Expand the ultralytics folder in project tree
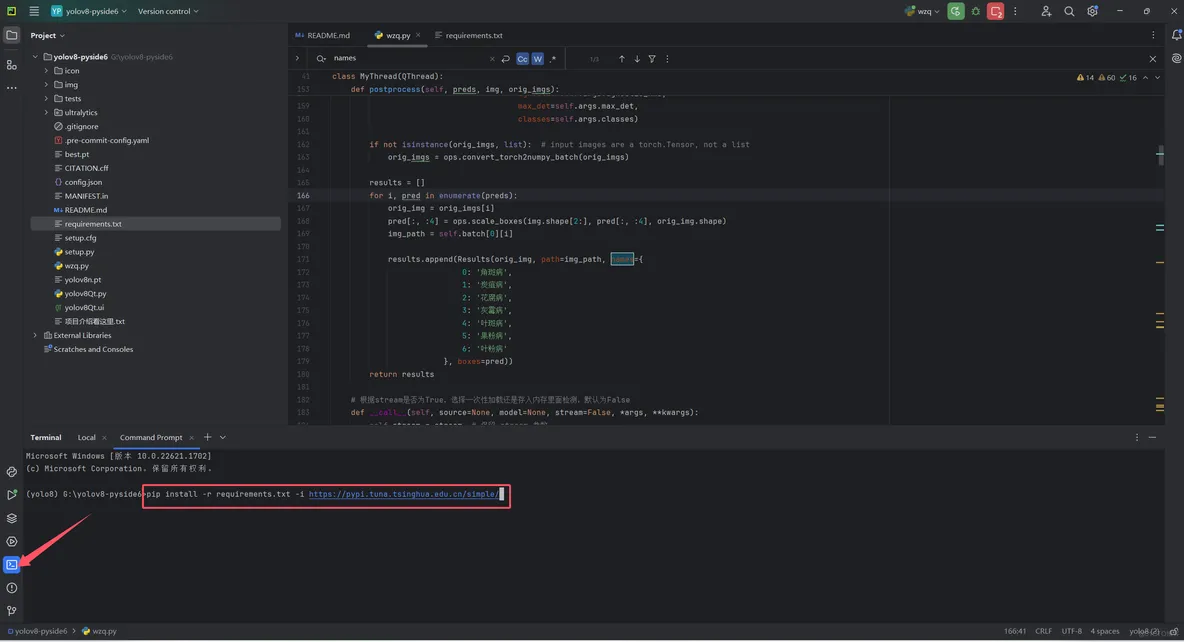Image resolution: width=1184 pixels, height=642 pixels. tap(46, 113)
